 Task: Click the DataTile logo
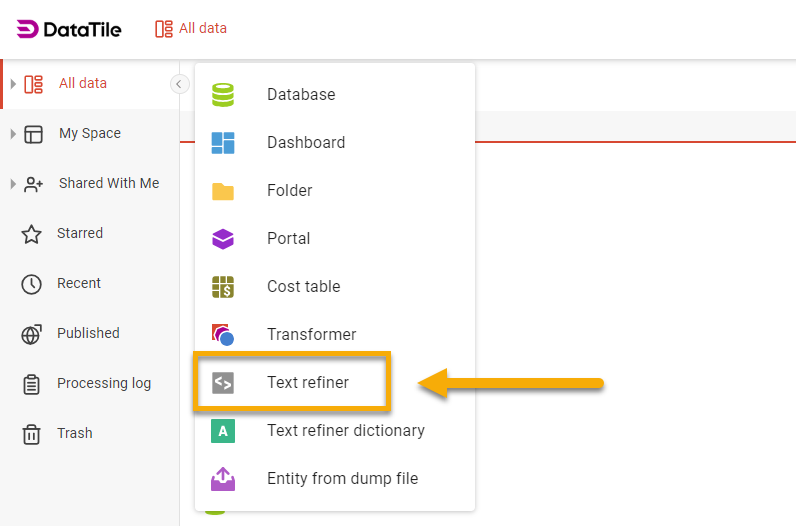[69, 29]
